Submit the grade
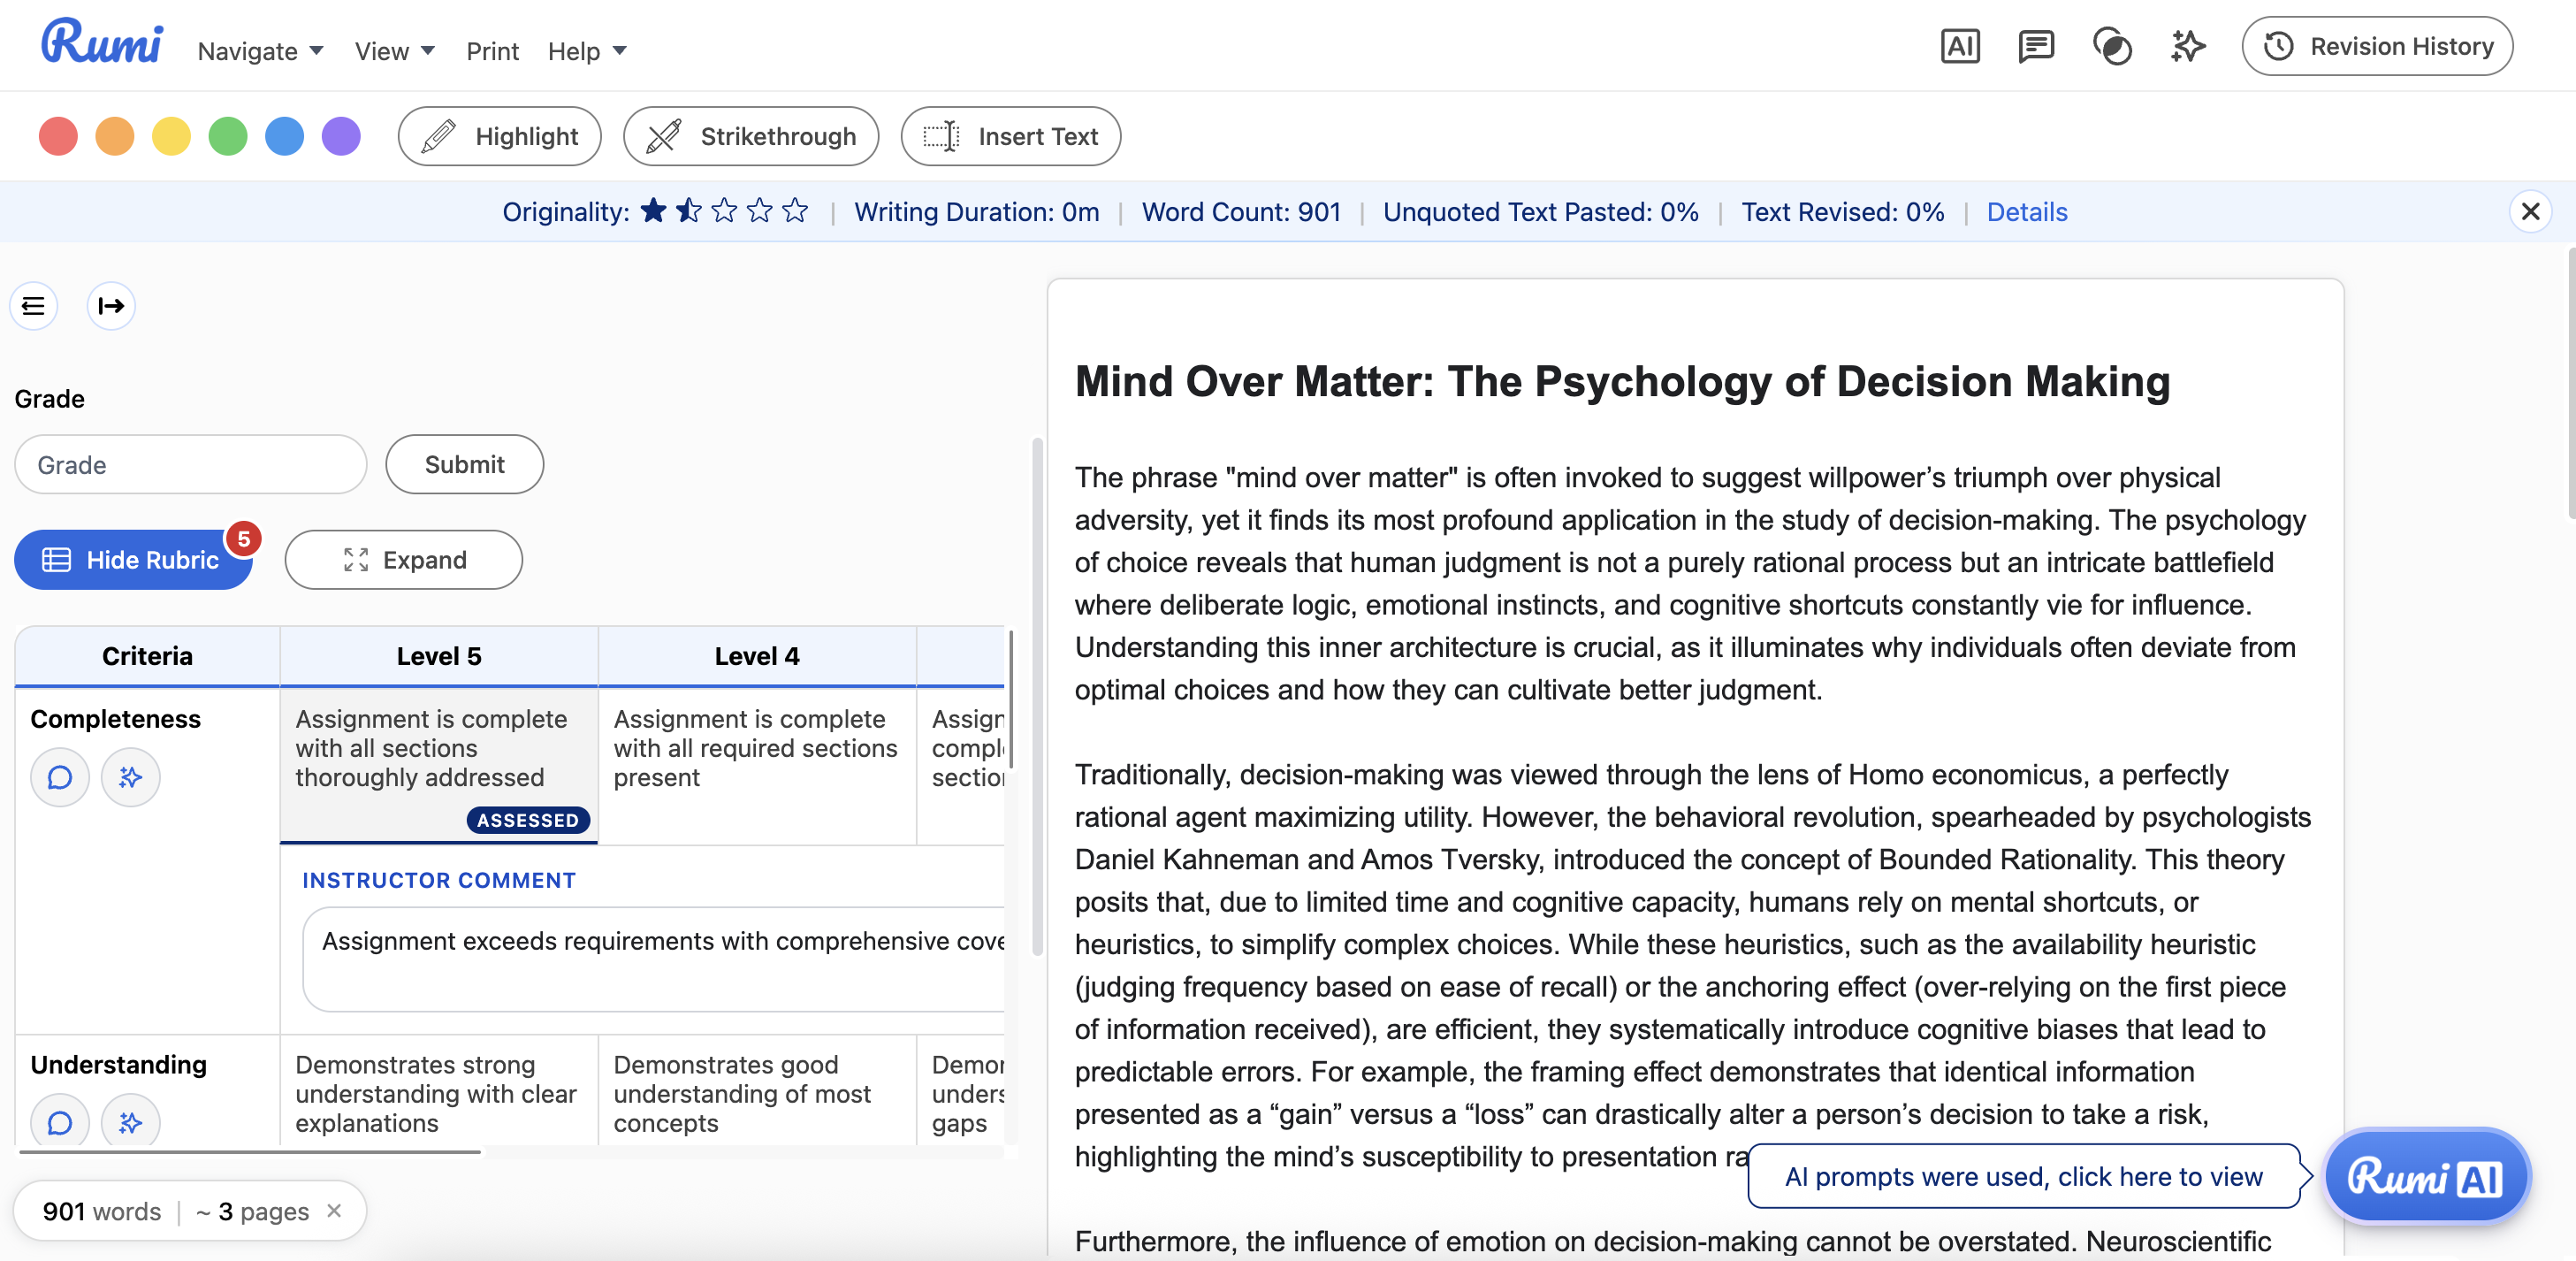 click(x=464, y=464)
